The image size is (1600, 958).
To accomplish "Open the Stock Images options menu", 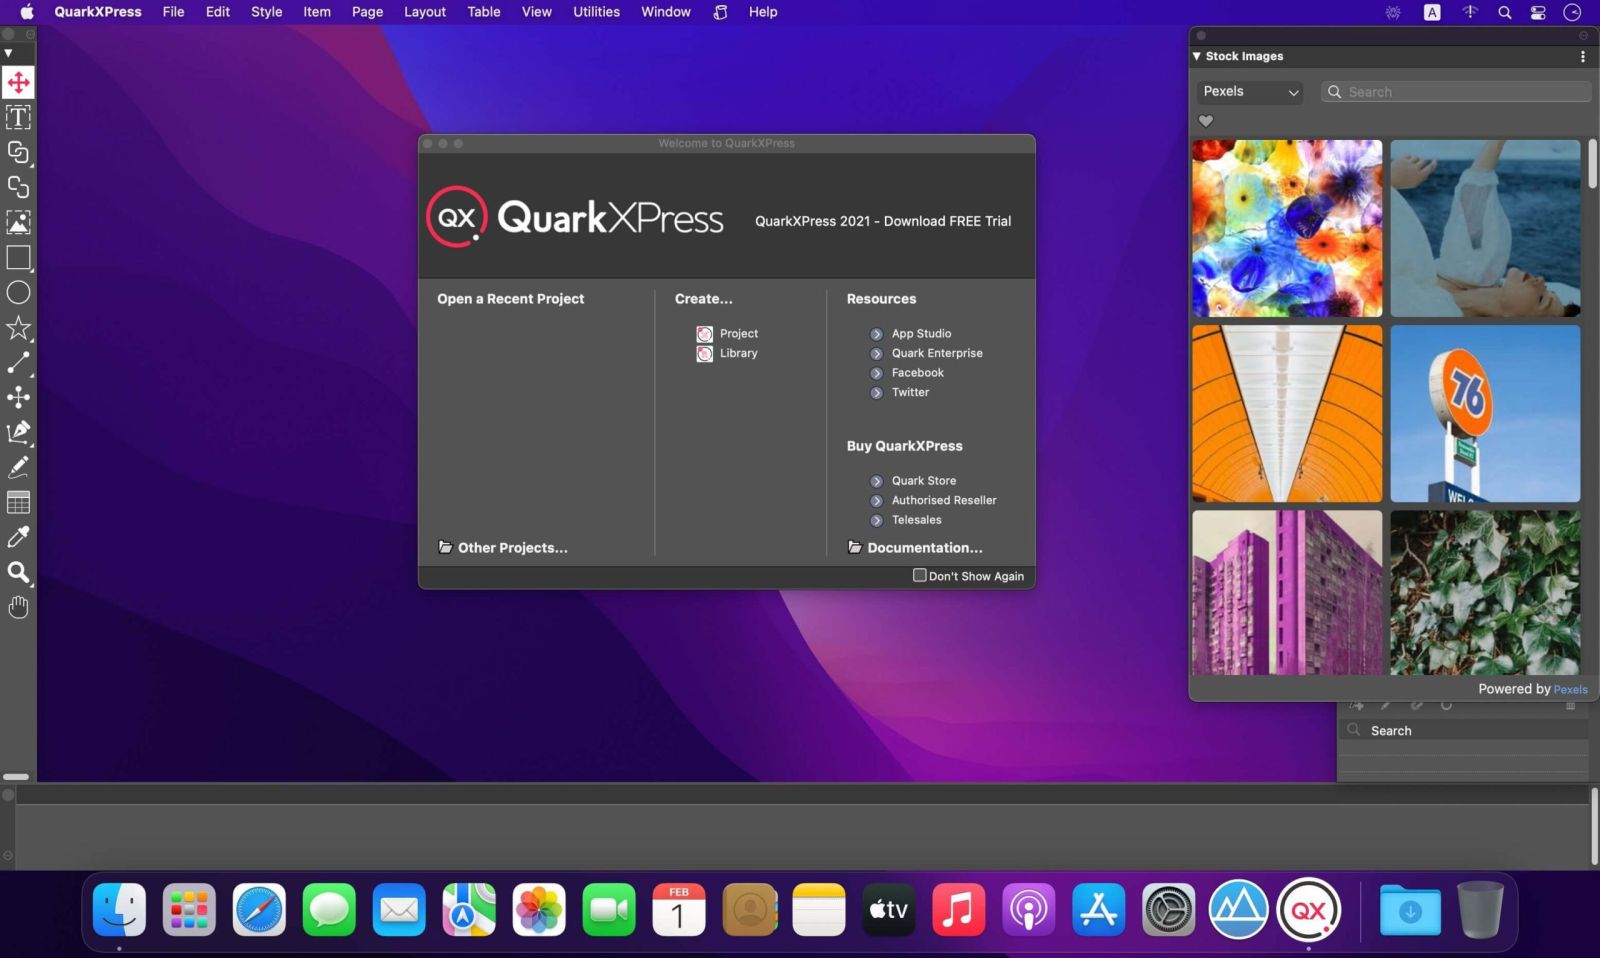I will click(1582, 56).
